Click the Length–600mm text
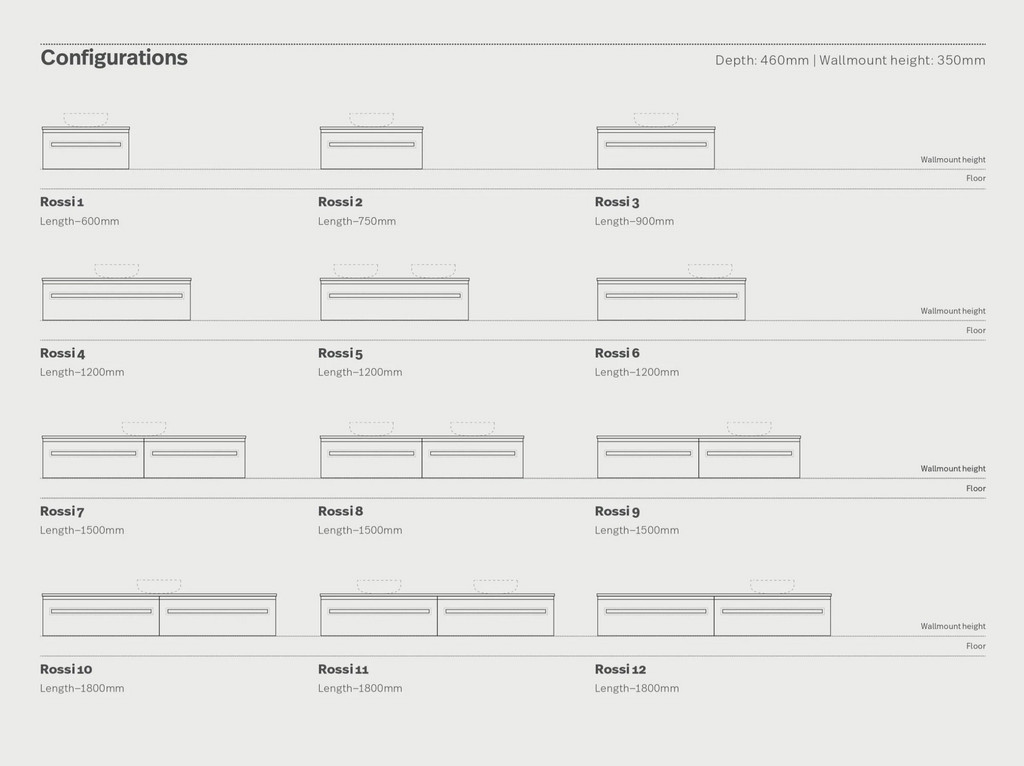Viewport: 1024px width, 766px height. pos(79,221)
